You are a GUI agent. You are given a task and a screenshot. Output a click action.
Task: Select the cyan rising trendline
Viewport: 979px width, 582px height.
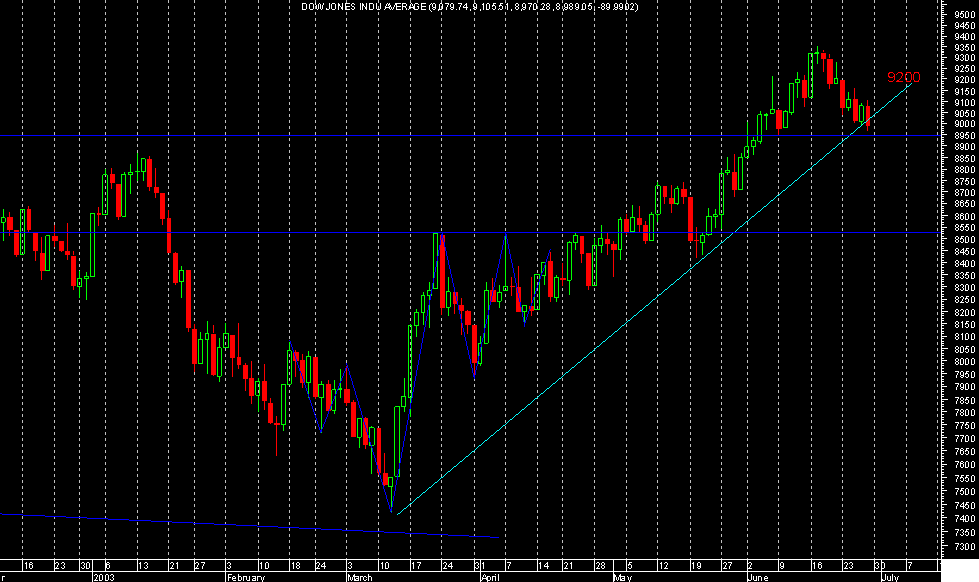(x=654, y=298)
